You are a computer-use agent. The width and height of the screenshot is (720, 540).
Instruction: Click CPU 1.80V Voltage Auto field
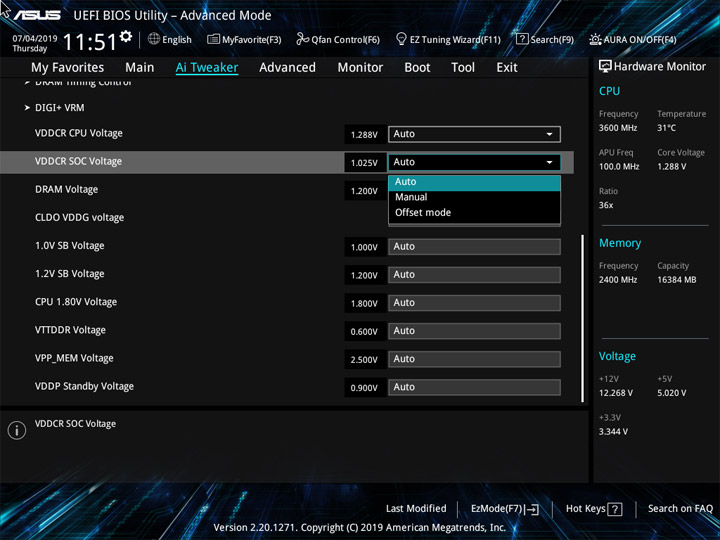[x=474, y=303]
